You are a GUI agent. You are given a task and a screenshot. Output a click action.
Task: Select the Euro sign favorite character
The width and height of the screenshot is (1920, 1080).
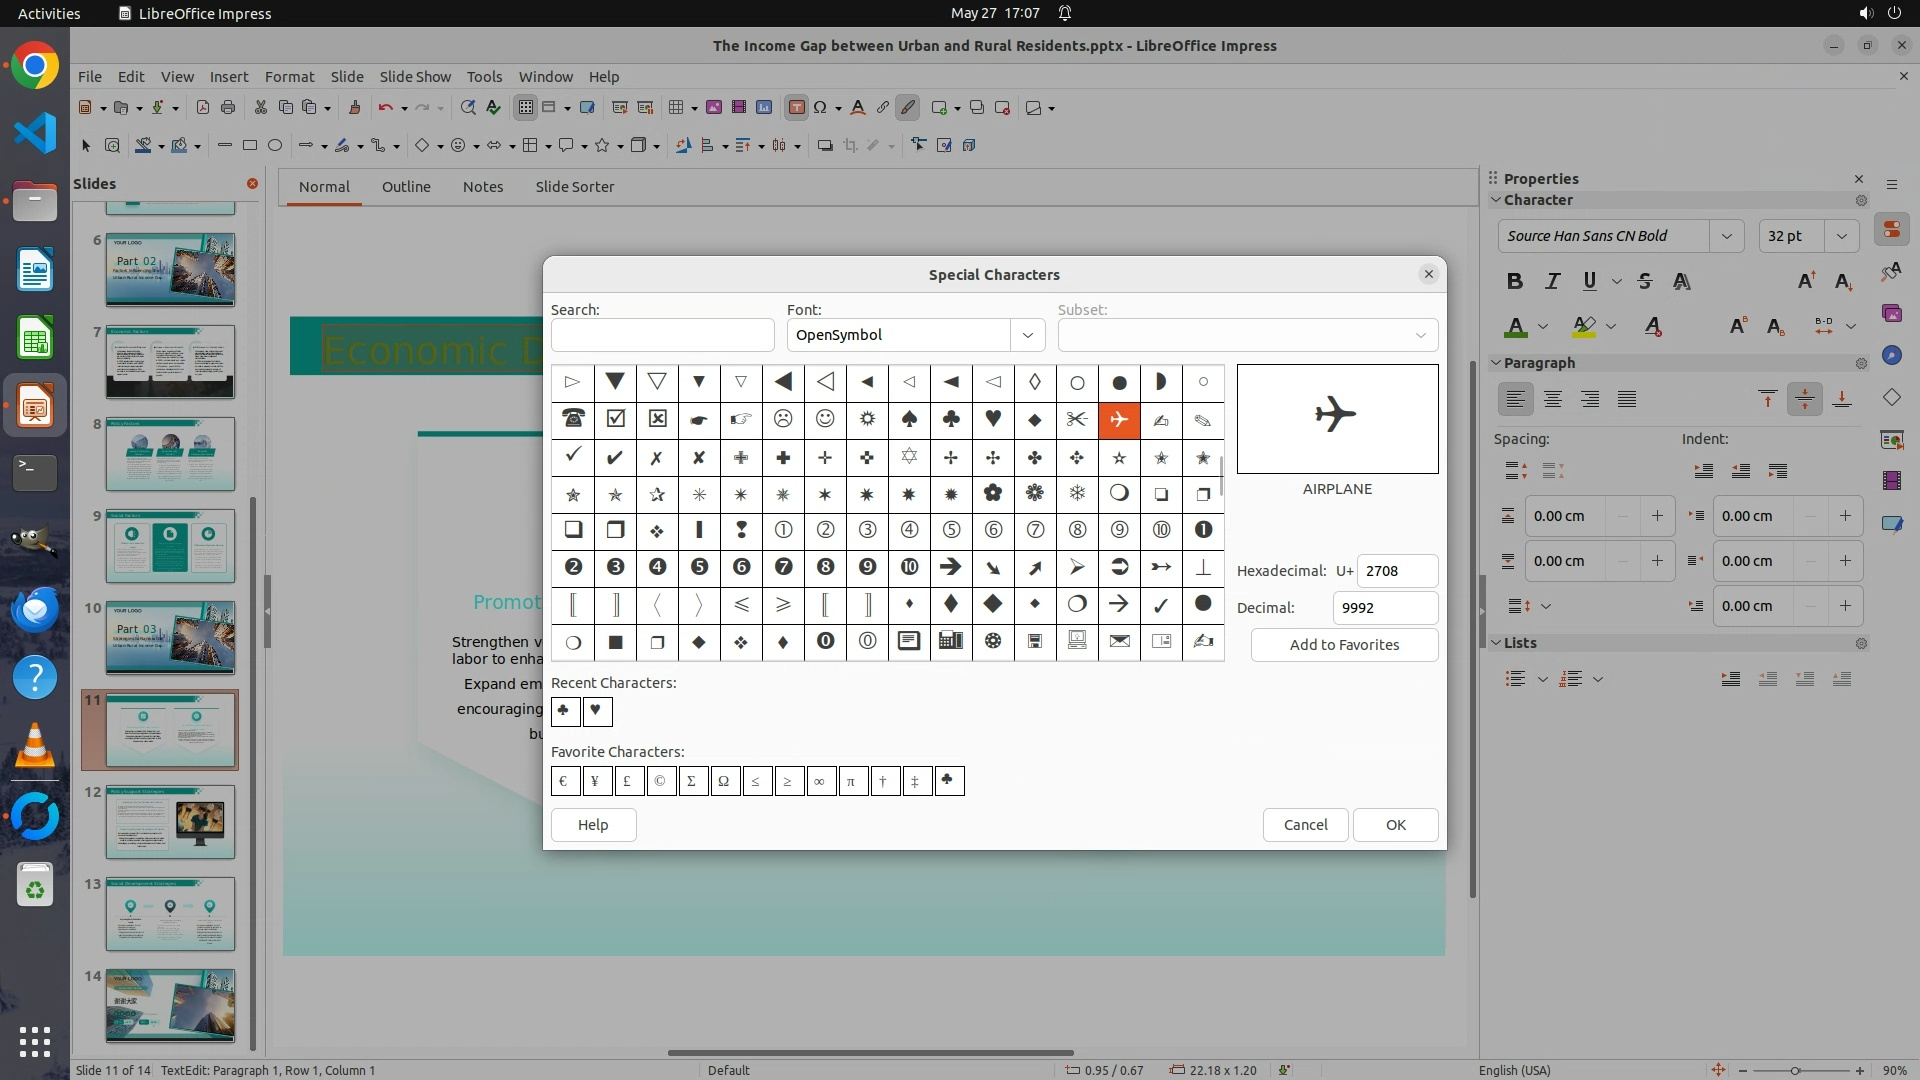[565, 781]
